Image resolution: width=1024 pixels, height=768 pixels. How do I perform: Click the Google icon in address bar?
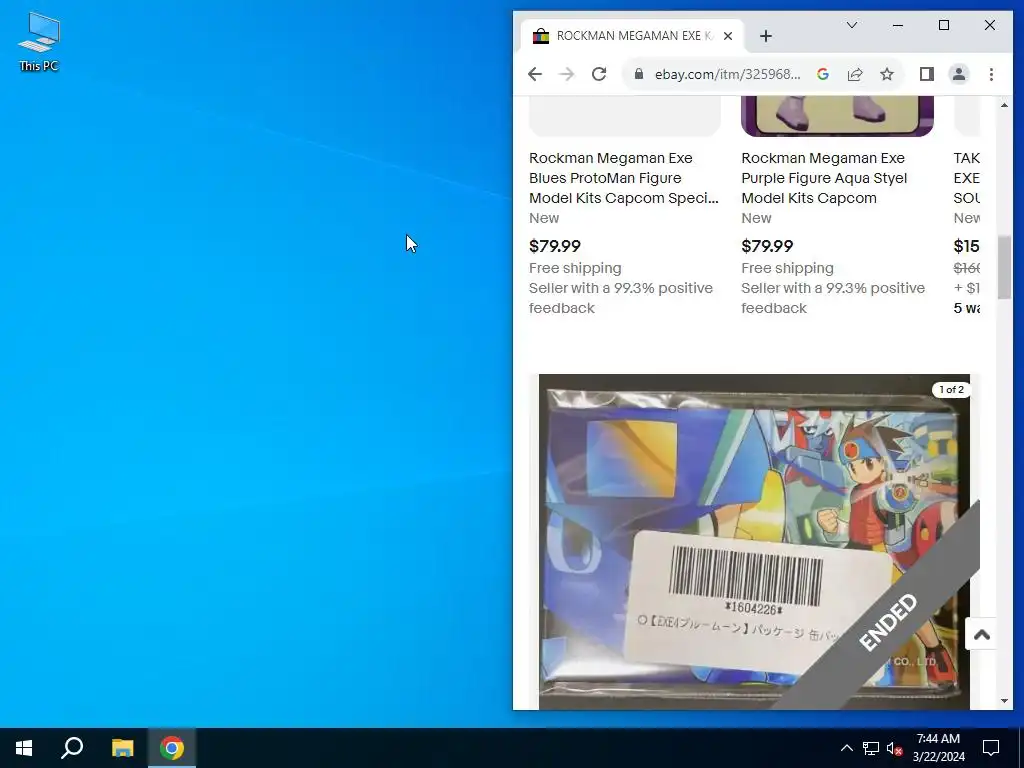pyautogui.click(x=823, y=74)
